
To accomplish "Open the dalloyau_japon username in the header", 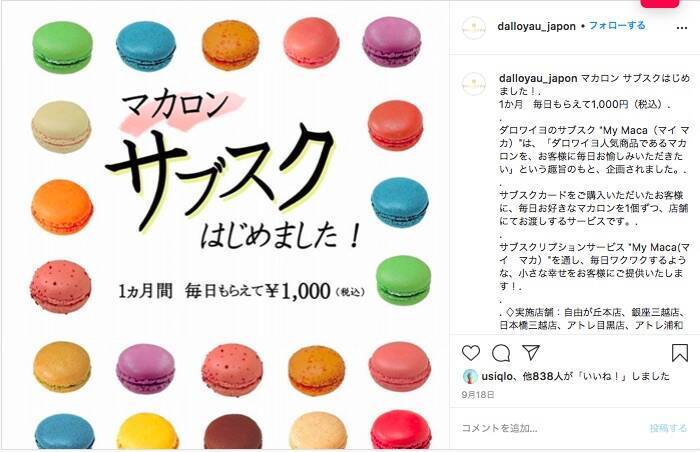I will click(x=536, y=26).
